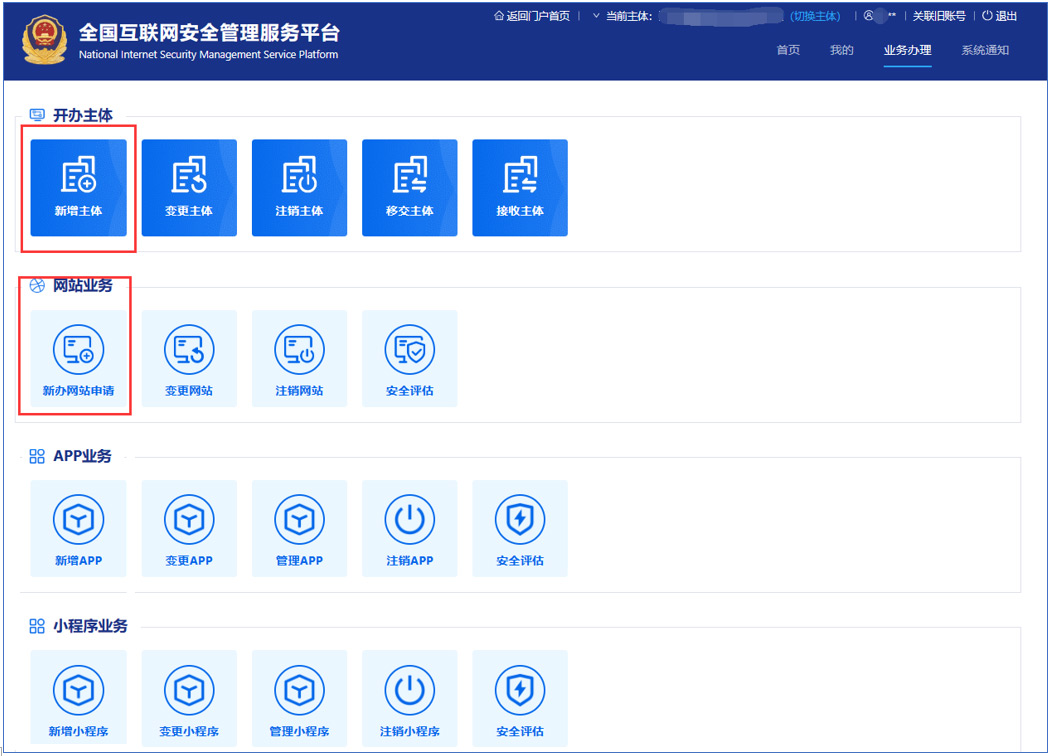Open 安全评估 in the 网站业务 section
The image size is (1051, 756).
tap(409, 358)
